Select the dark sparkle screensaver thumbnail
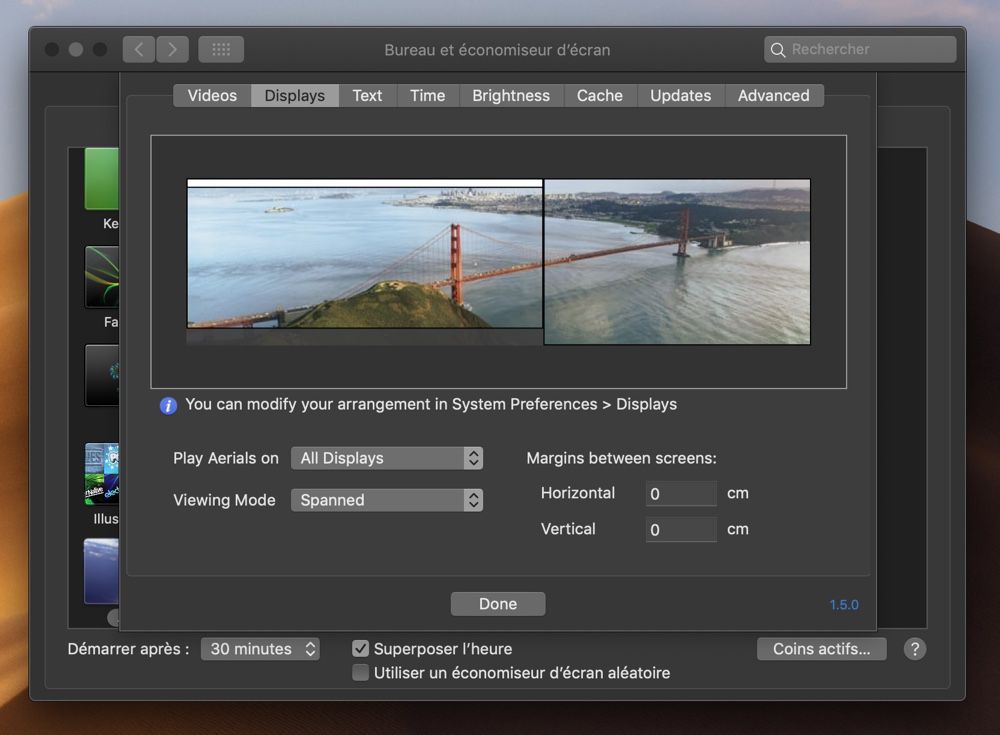Viewport: 1000px width, 735px height. click(x=102, y=375)
